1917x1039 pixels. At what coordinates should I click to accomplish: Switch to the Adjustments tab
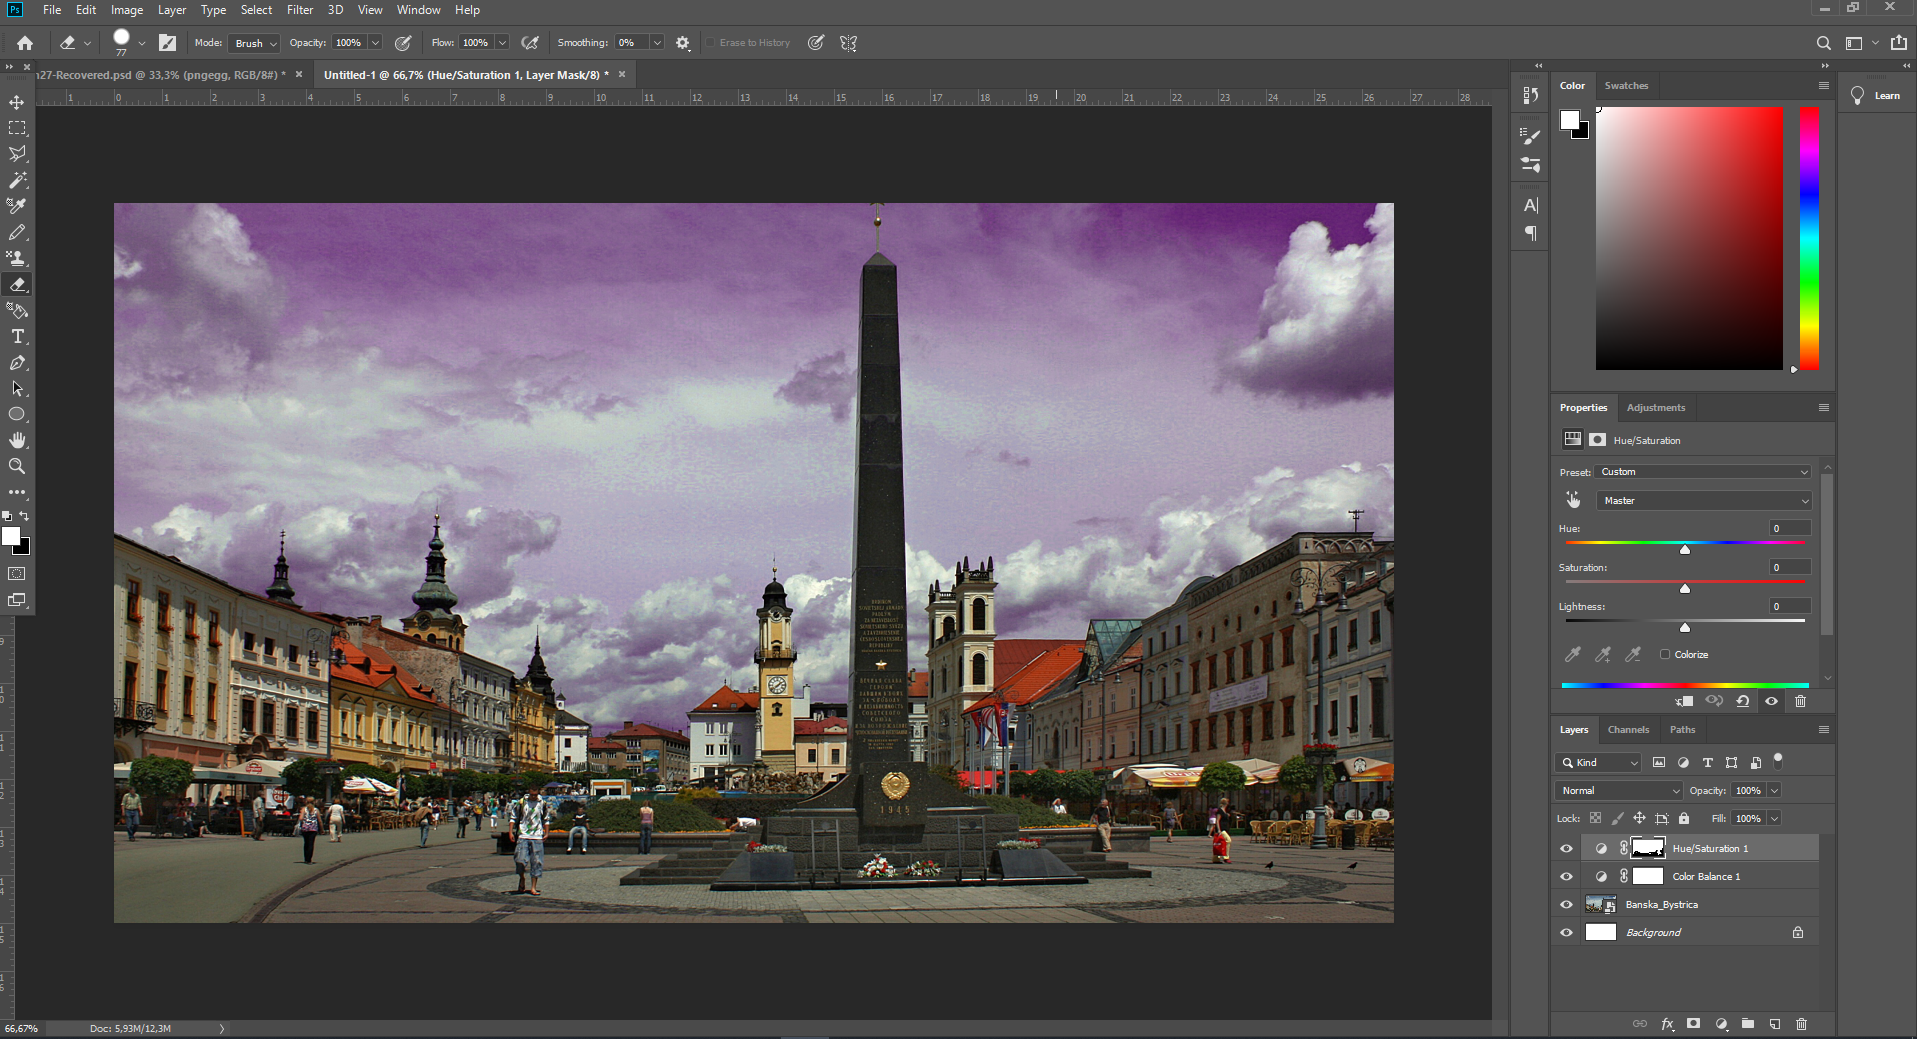click(1656, 407)
